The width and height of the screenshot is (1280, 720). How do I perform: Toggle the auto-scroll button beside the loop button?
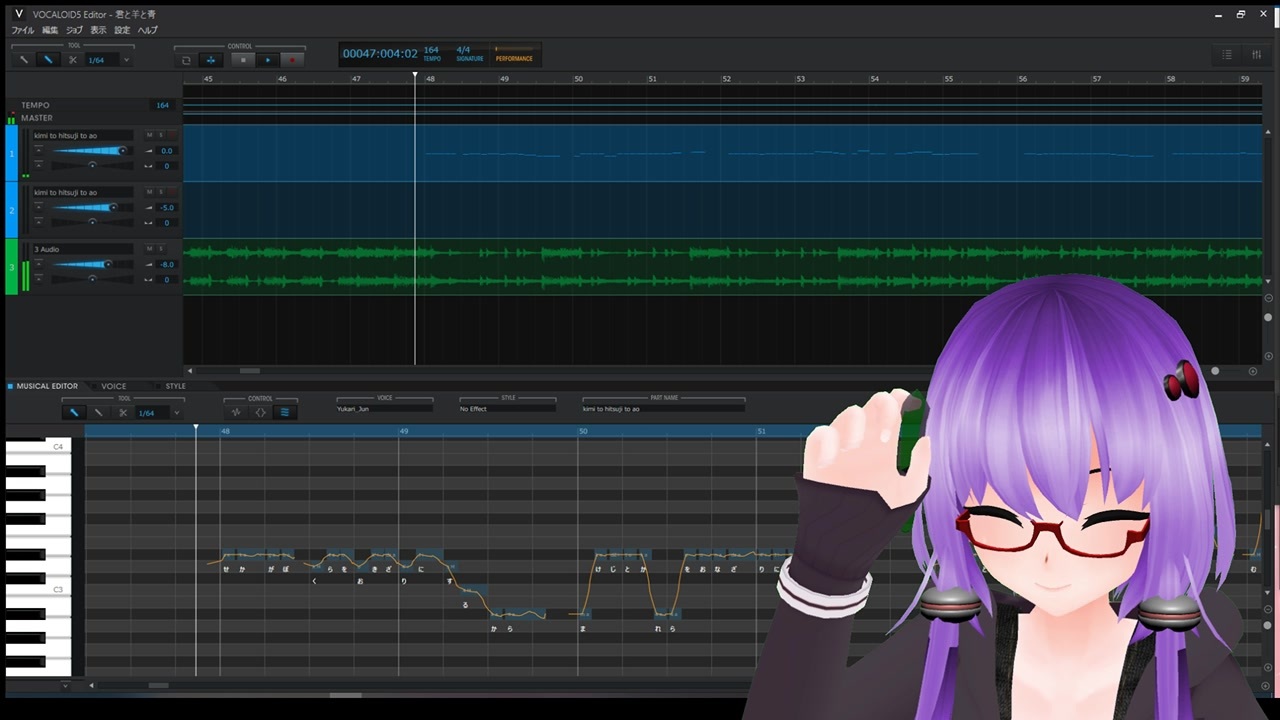(x=211, y=60)
